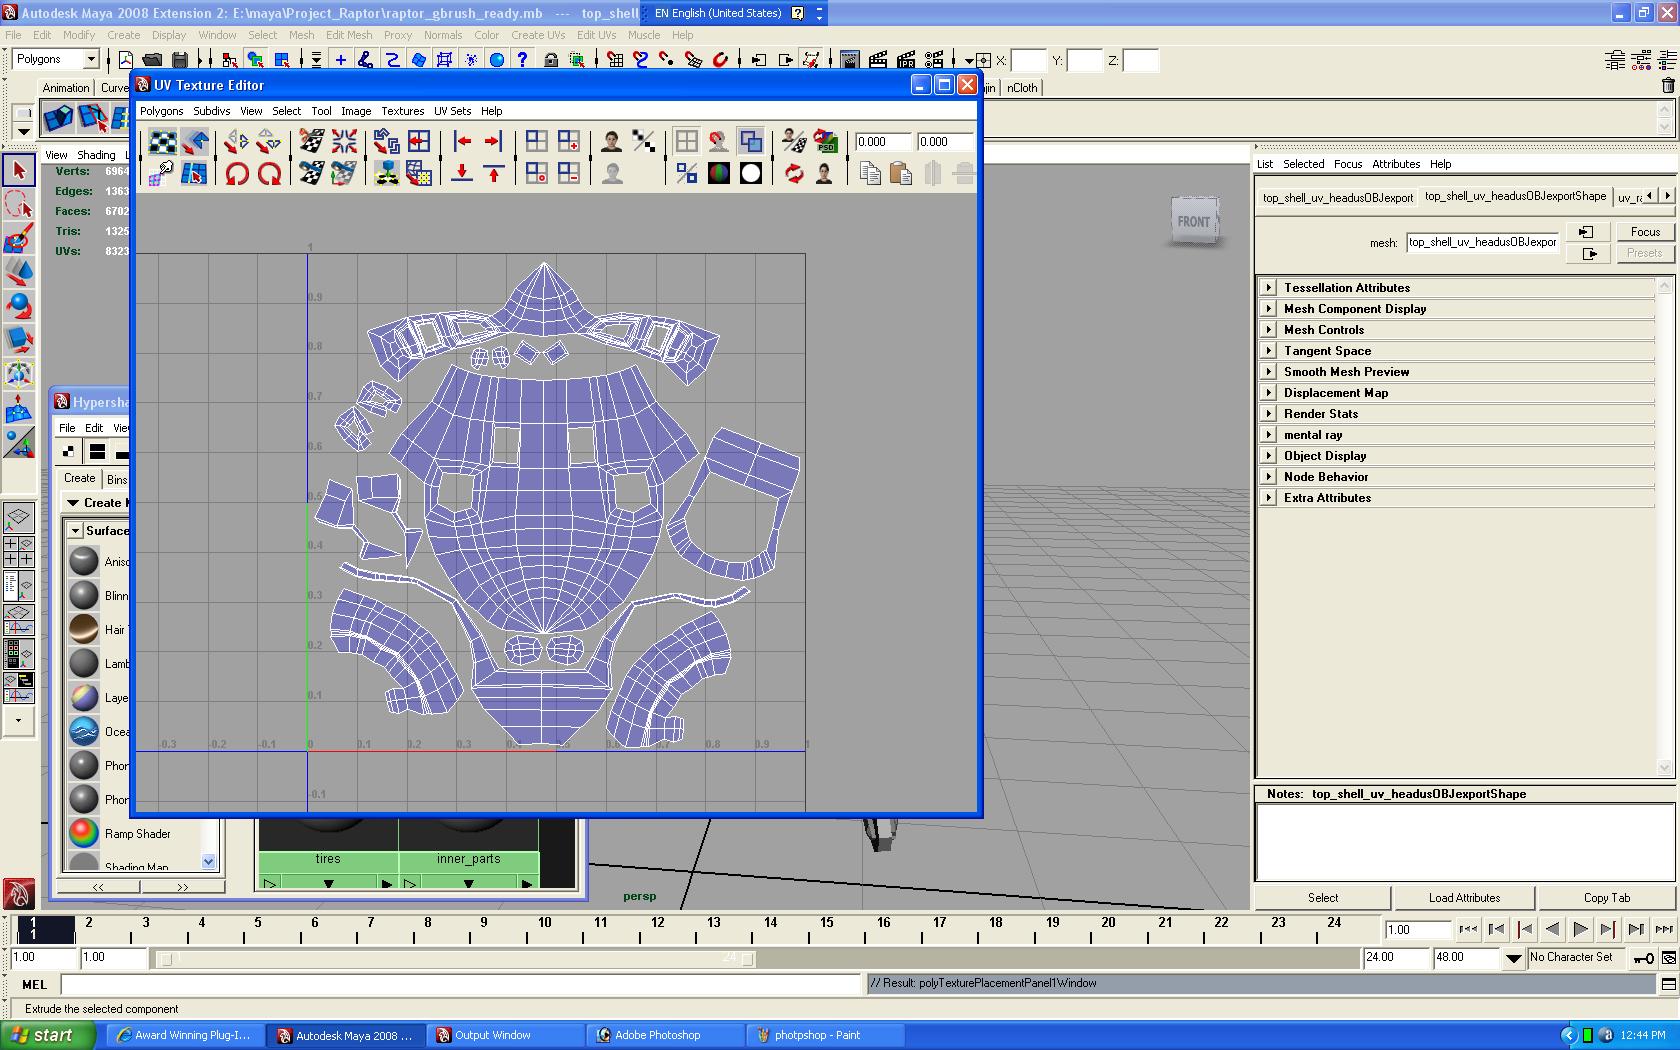Click the MEL command input field

coord(460,984)
